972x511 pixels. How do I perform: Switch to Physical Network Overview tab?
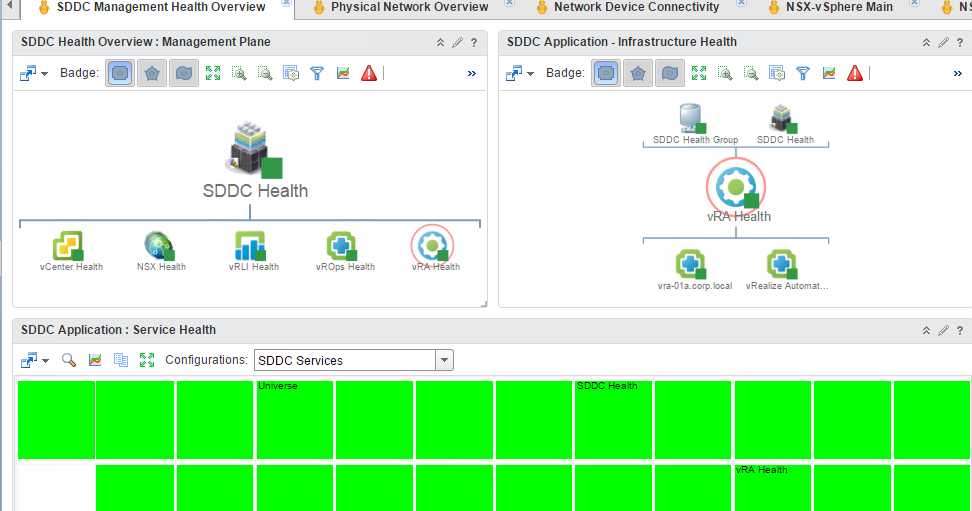tap(409, 7)
